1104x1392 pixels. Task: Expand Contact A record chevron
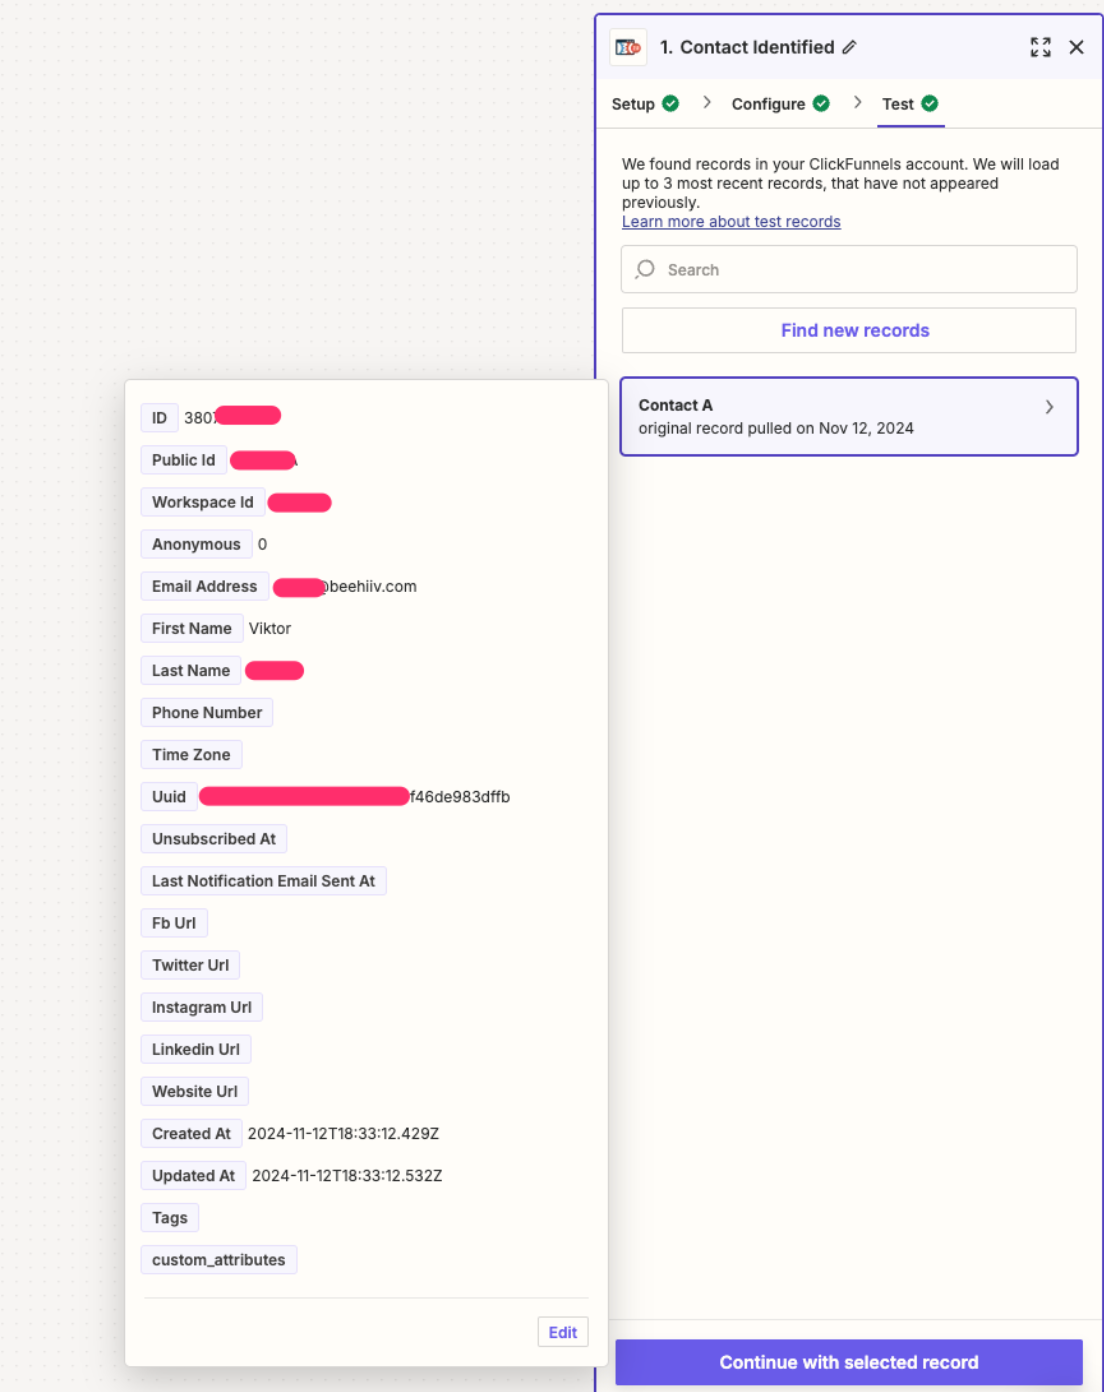coord(1049,407)
